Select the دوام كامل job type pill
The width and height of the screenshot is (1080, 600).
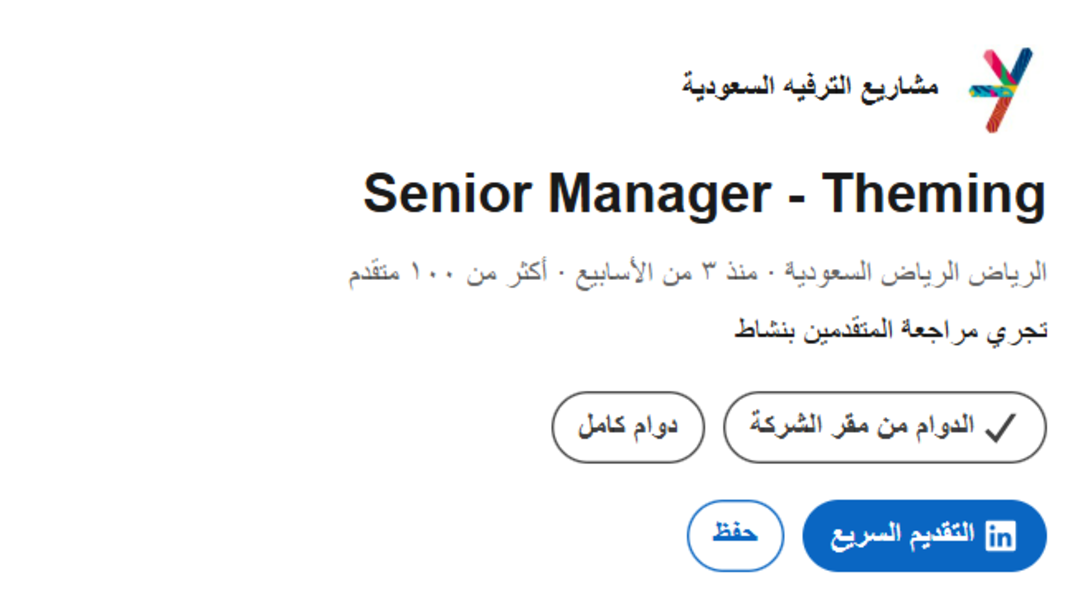tap(628, 427)
